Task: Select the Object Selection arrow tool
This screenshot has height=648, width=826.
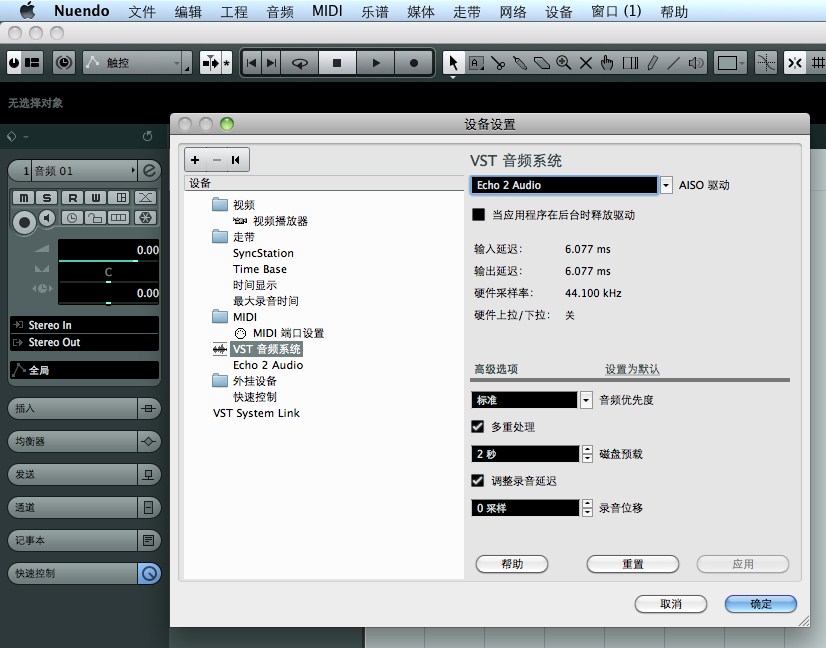Action: pyautogui.click(x=453, y=63)
